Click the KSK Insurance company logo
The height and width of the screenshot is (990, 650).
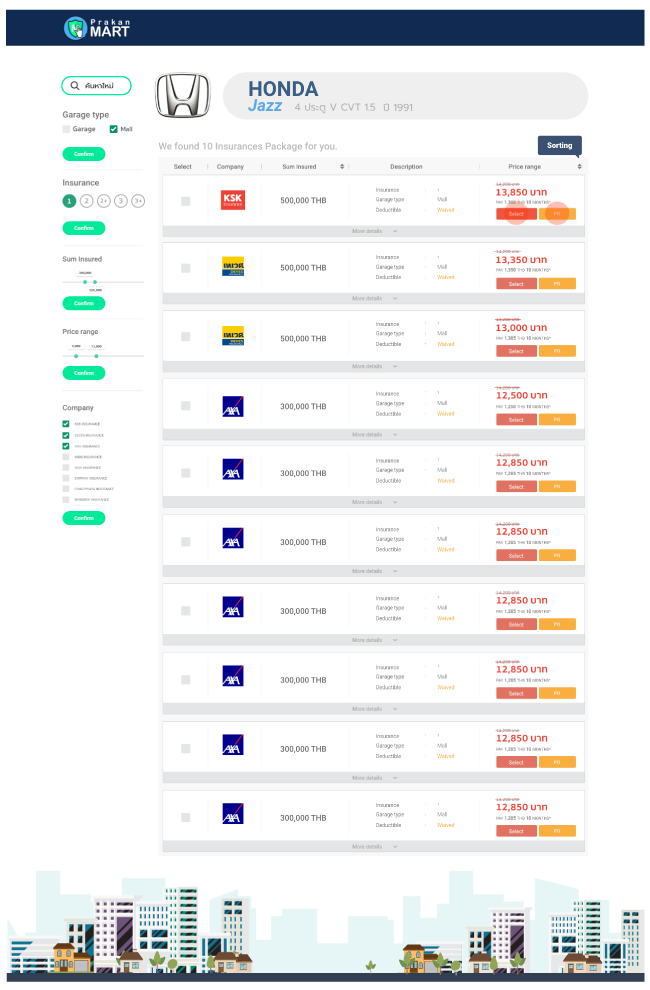pyautogui.click(x=233, y=200)
